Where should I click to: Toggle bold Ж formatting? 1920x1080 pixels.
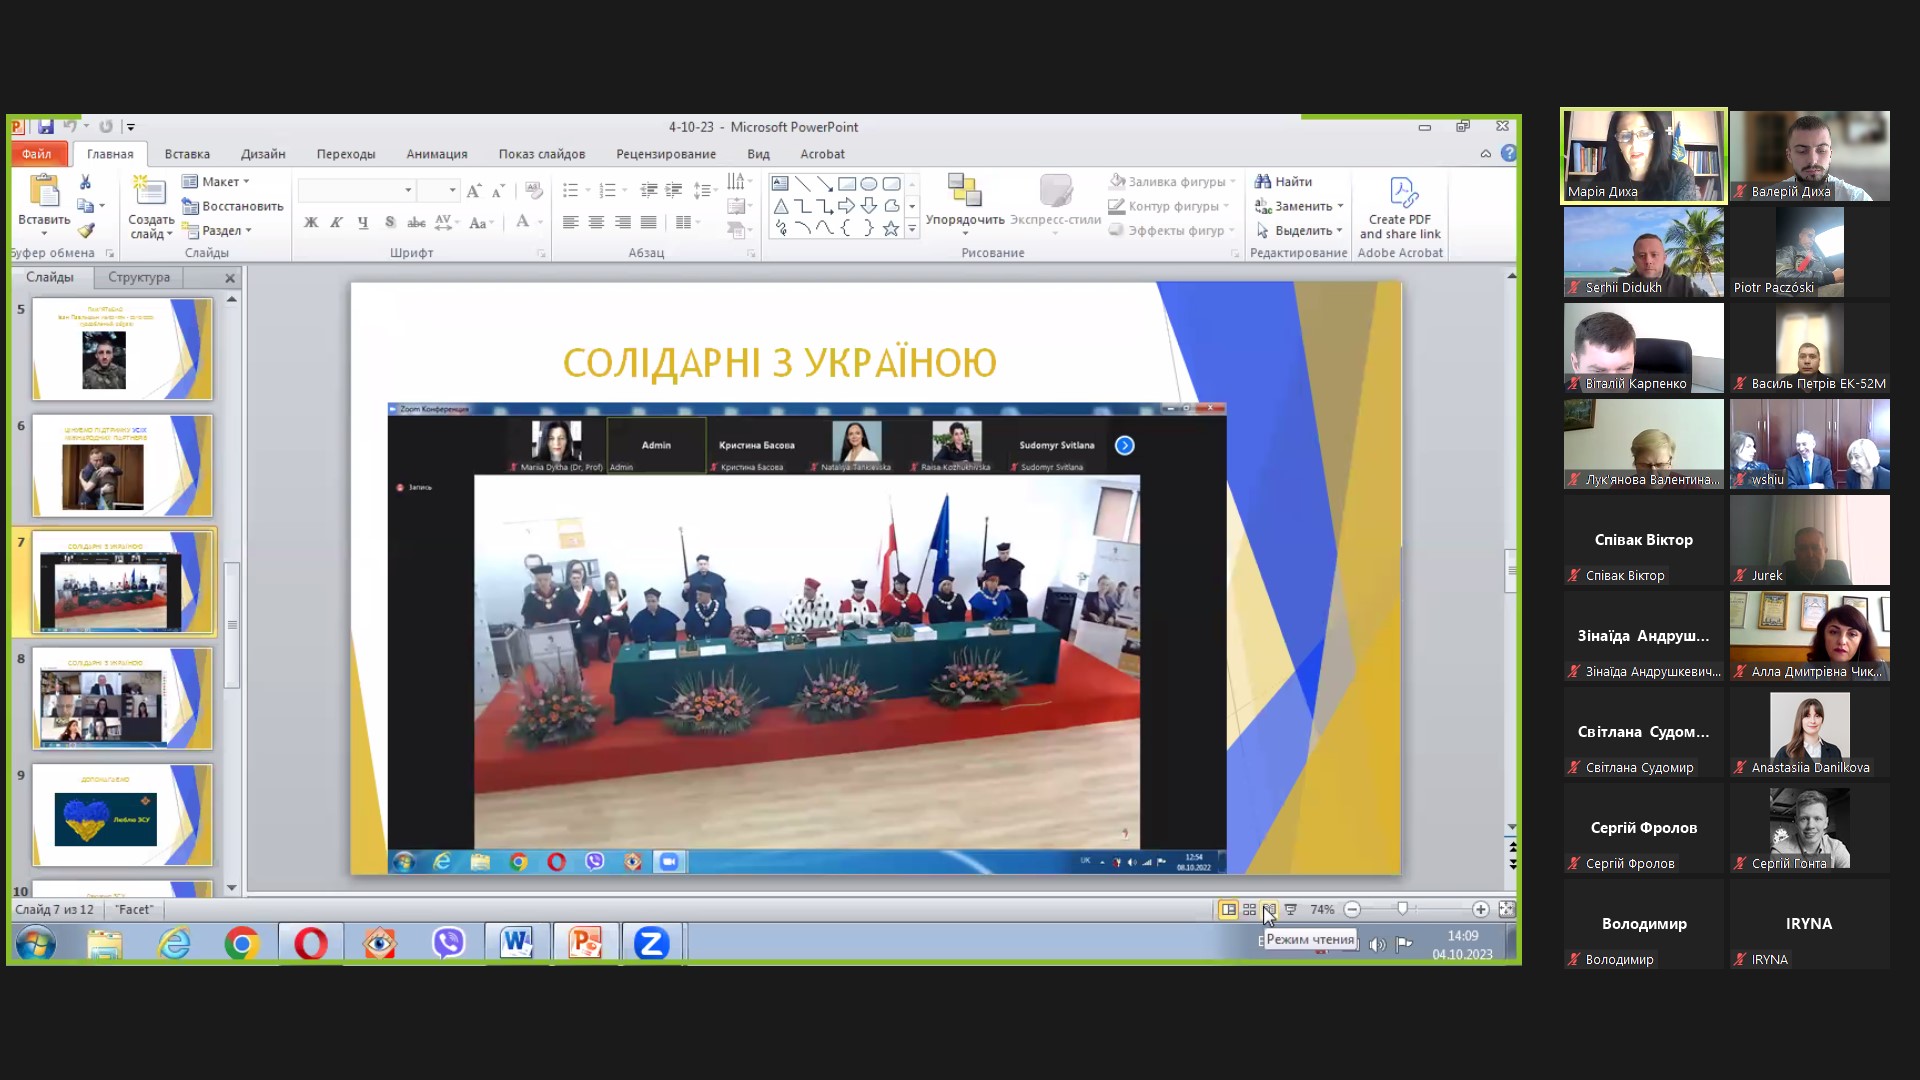[311, 222]
